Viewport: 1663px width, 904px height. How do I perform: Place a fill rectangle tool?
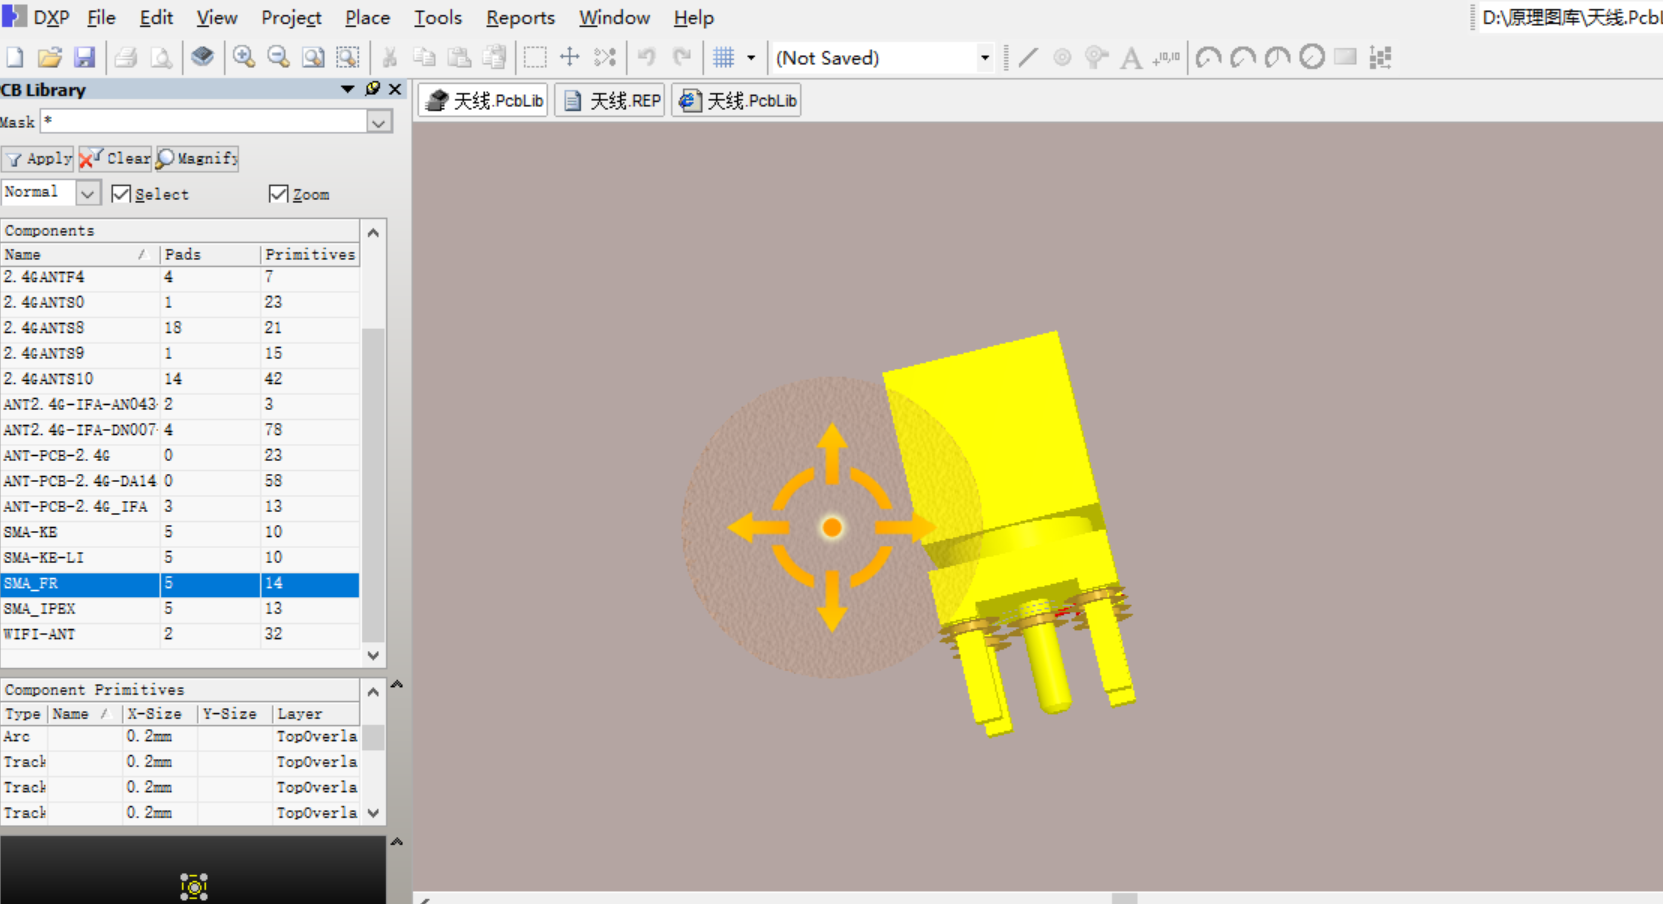(1346, 57)
